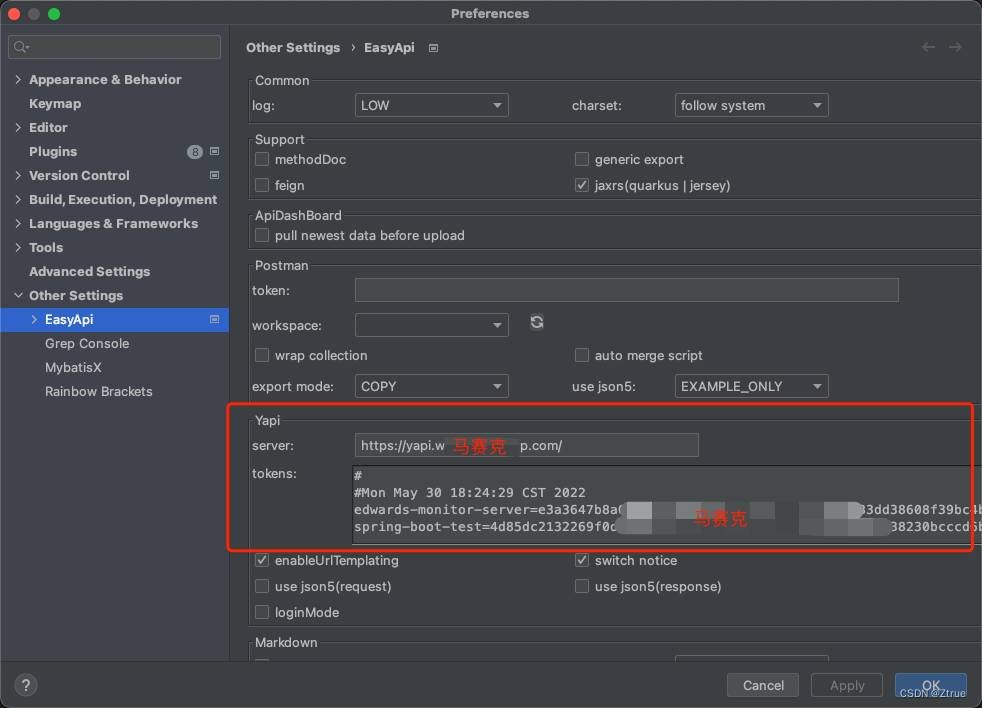Open the charset dropdown follow system

[752, 105]
